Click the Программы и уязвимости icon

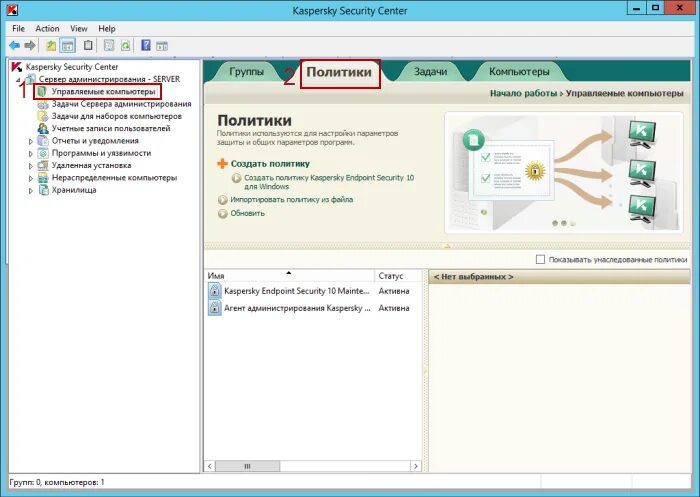tap(43, 153)
